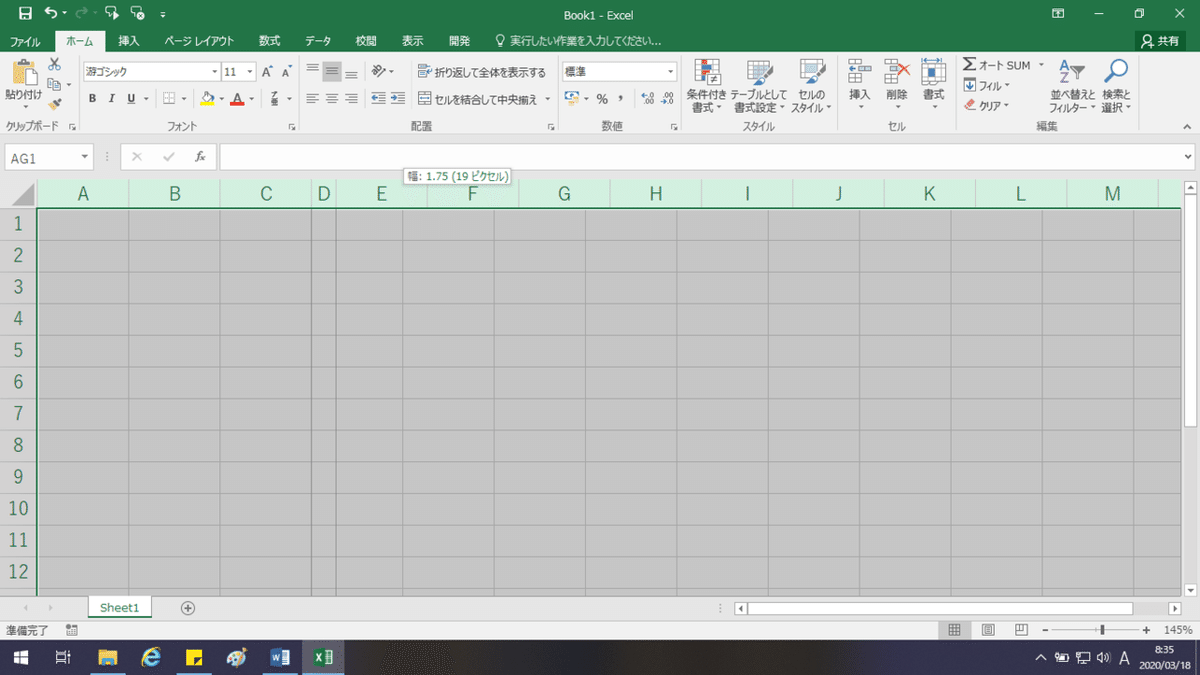
Task: Open the File (ファイル) tab
Action: [x=25, y=41]
